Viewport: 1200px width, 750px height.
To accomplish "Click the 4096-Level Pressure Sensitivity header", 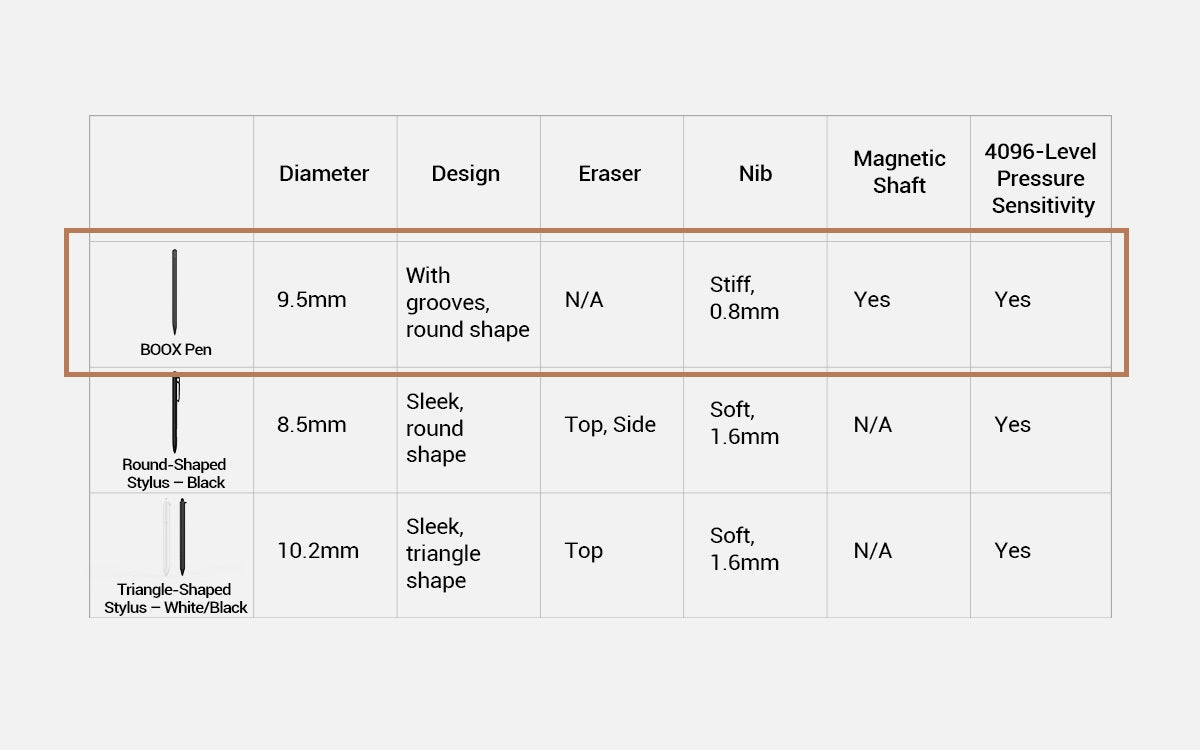I will [1041, 178].
